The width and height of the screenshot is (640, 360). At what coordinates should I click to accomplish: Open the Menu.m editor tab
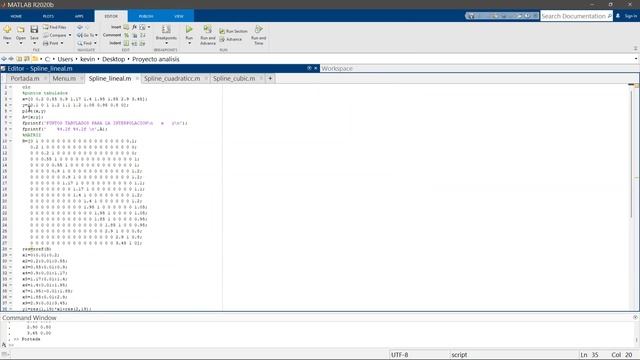pos(64,78)
